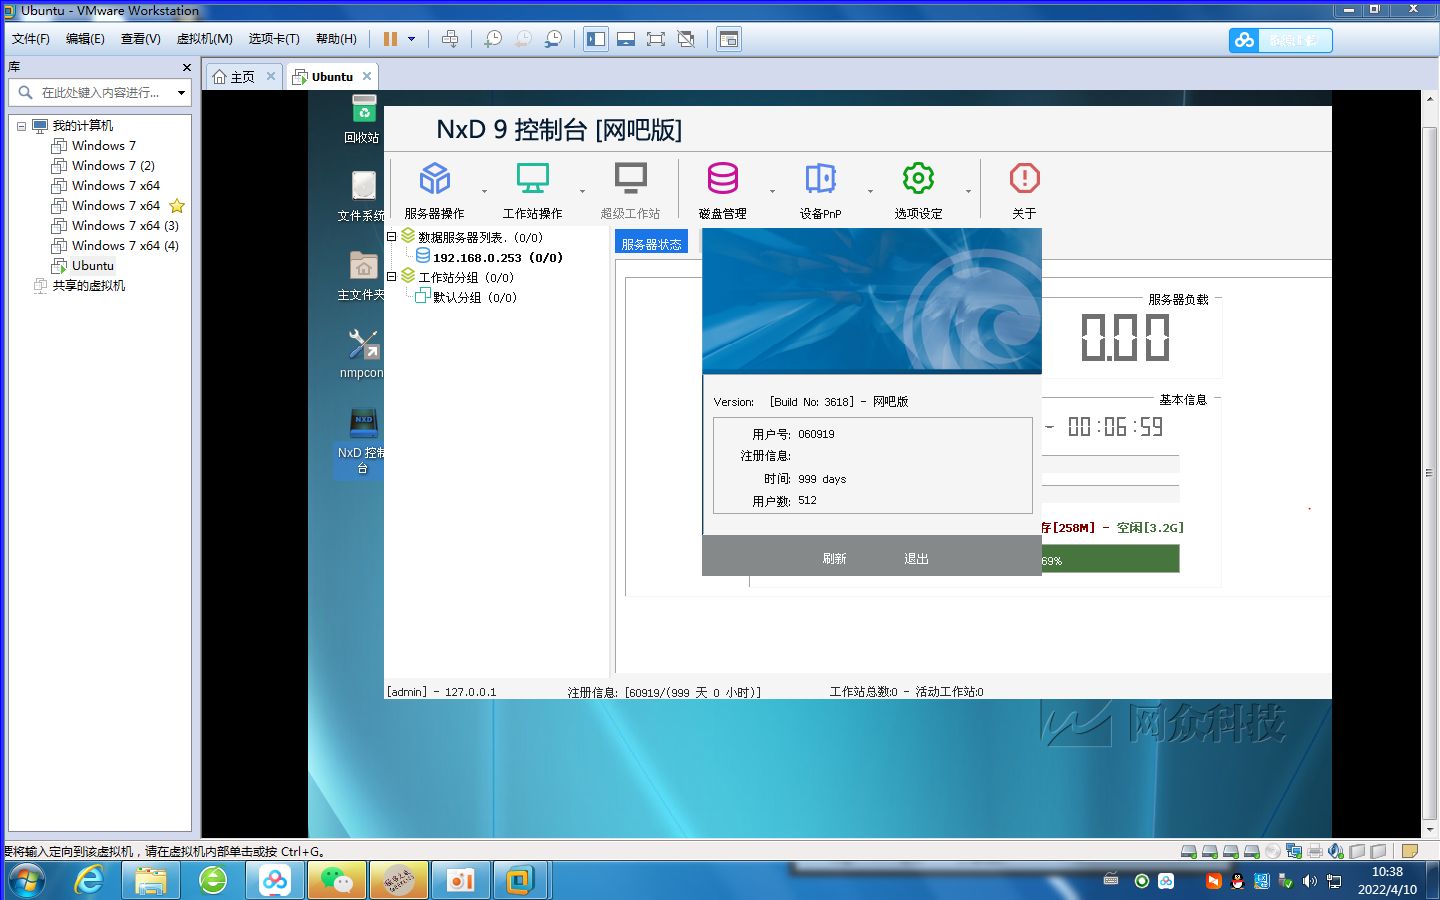Open the 磁盘管理 dropdown arrow
This screenshot has height=900, width=1440.
click(773, 191)
